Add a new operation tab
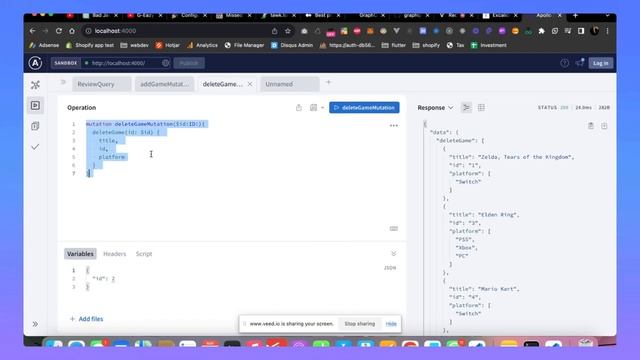The width and height of the screenshot is (640, 360). [x=329, y=82]
